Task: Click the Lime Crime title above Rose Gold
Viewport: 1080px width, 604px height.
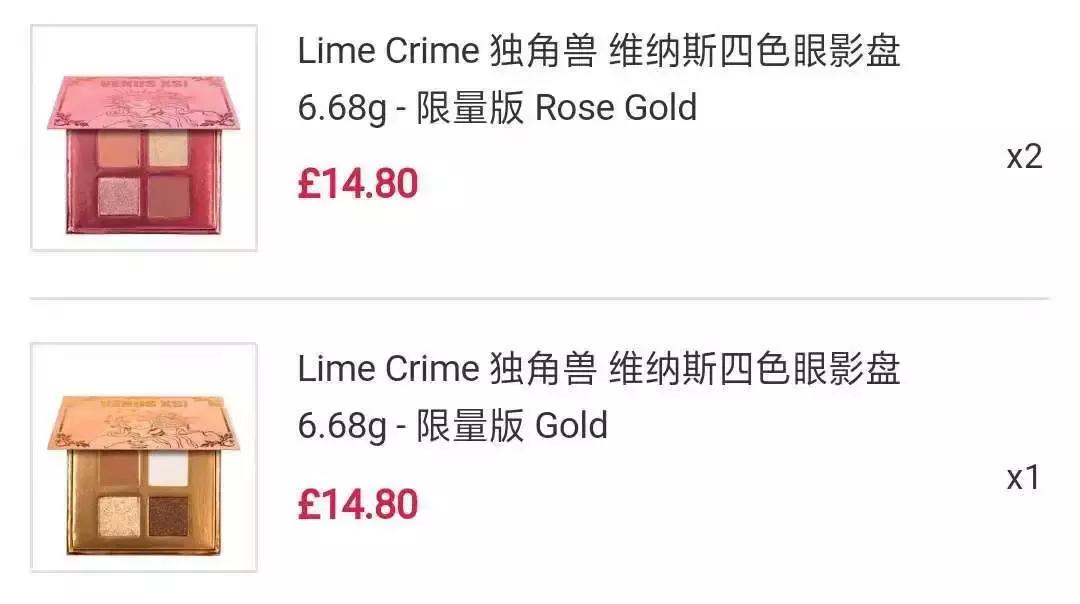Action: pos(598,52)
